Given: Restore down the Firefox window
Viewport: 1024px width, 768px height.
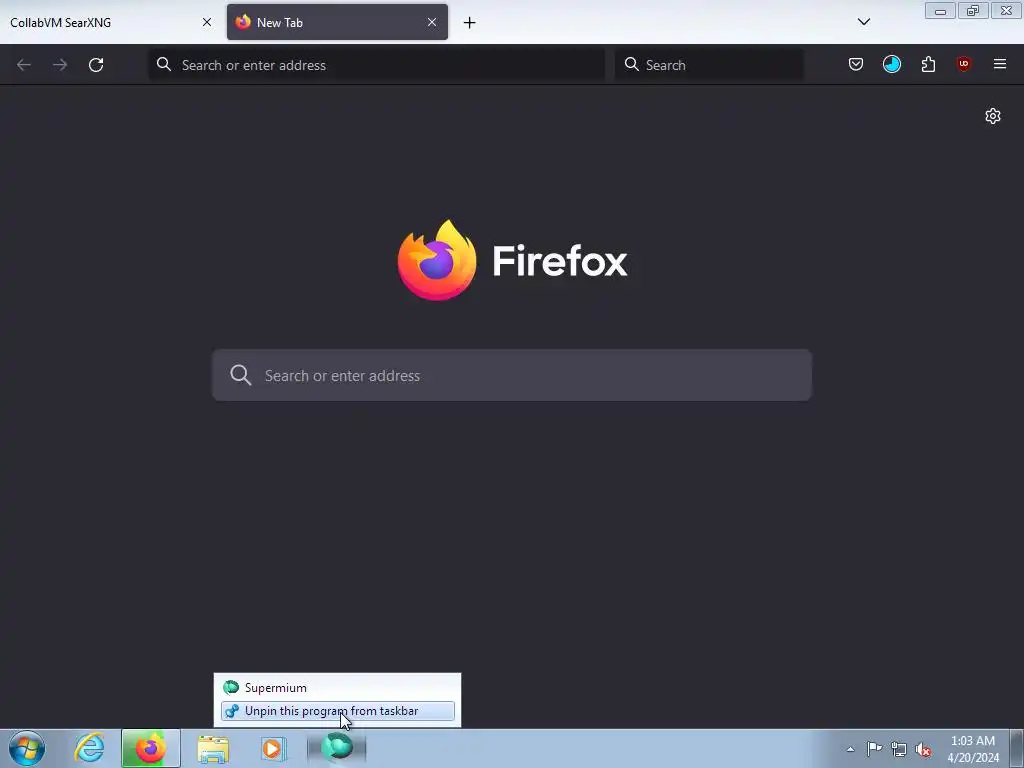Looking at the screenshot, I should click(x=973, y=11).
